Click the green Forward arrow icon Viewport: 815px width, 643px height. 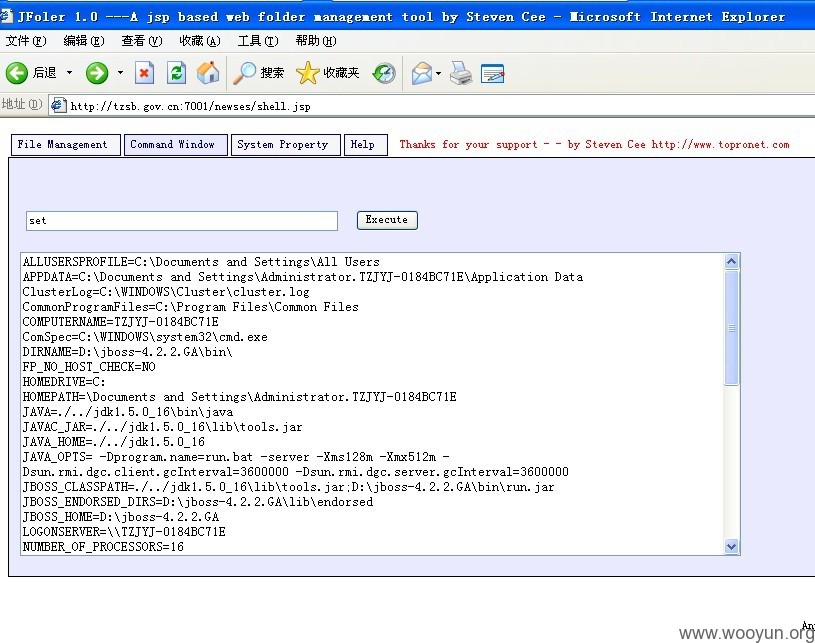[97, 73]
